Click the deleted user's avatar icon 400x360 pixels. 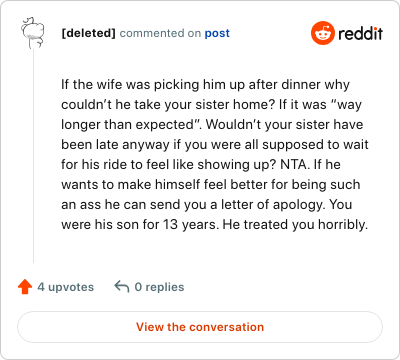point(33,33)
